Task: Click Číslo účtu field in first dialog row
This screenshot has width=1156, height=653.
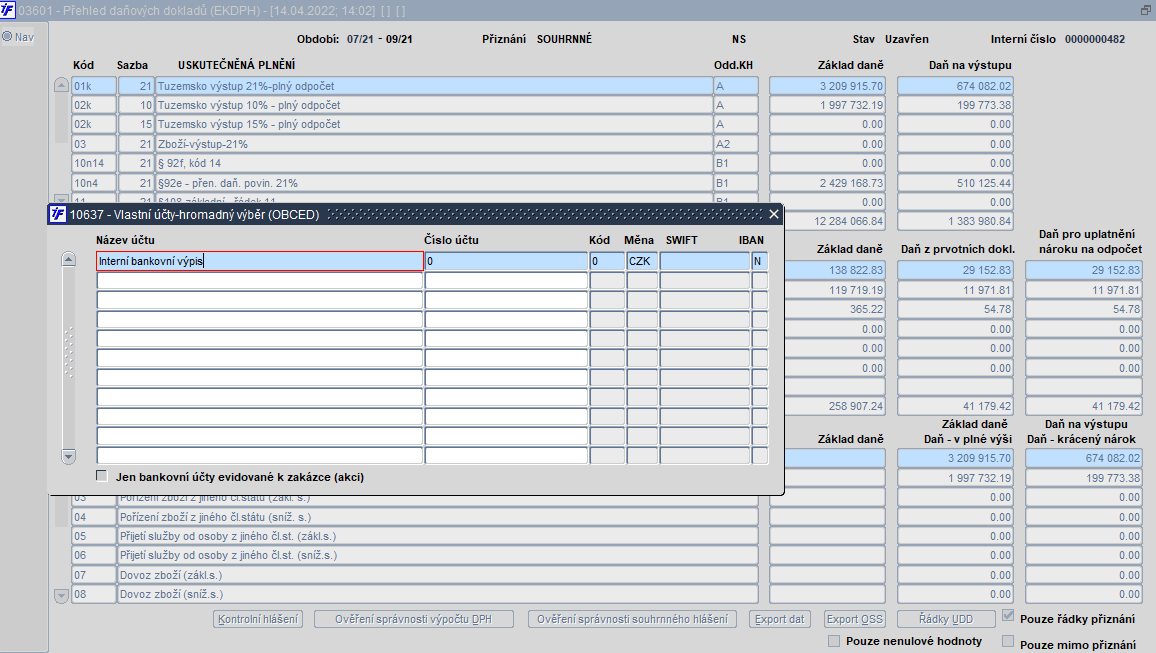Action: click(506, 261)
